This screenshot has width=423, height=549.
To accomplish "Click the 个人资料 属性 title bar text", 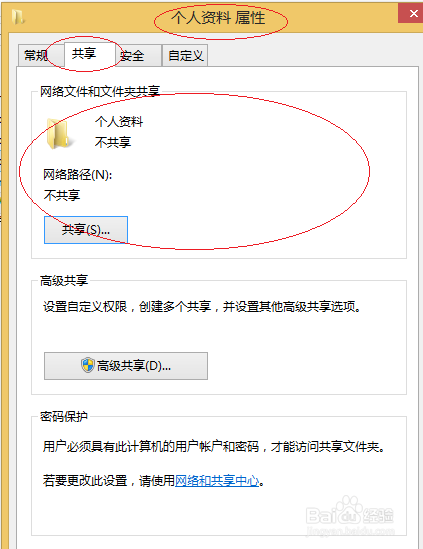I will pos(218,18).
